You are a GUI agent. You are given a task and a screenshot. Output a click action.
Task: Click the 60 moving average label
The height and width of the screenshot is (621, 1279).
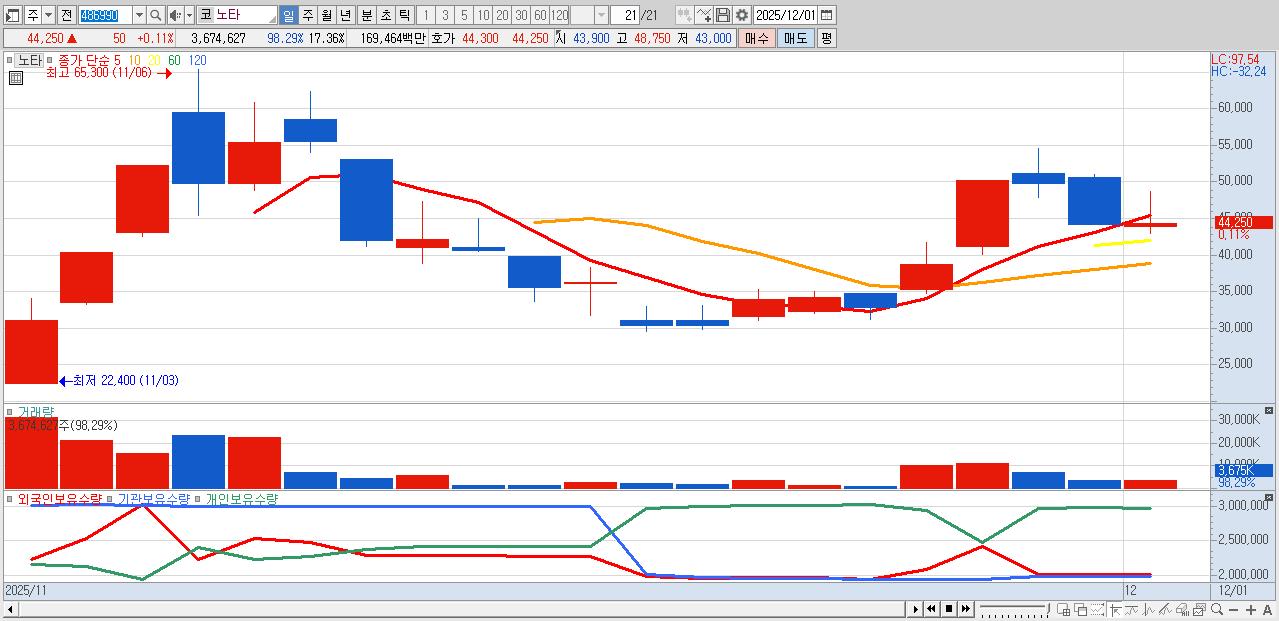coord(174,60)
